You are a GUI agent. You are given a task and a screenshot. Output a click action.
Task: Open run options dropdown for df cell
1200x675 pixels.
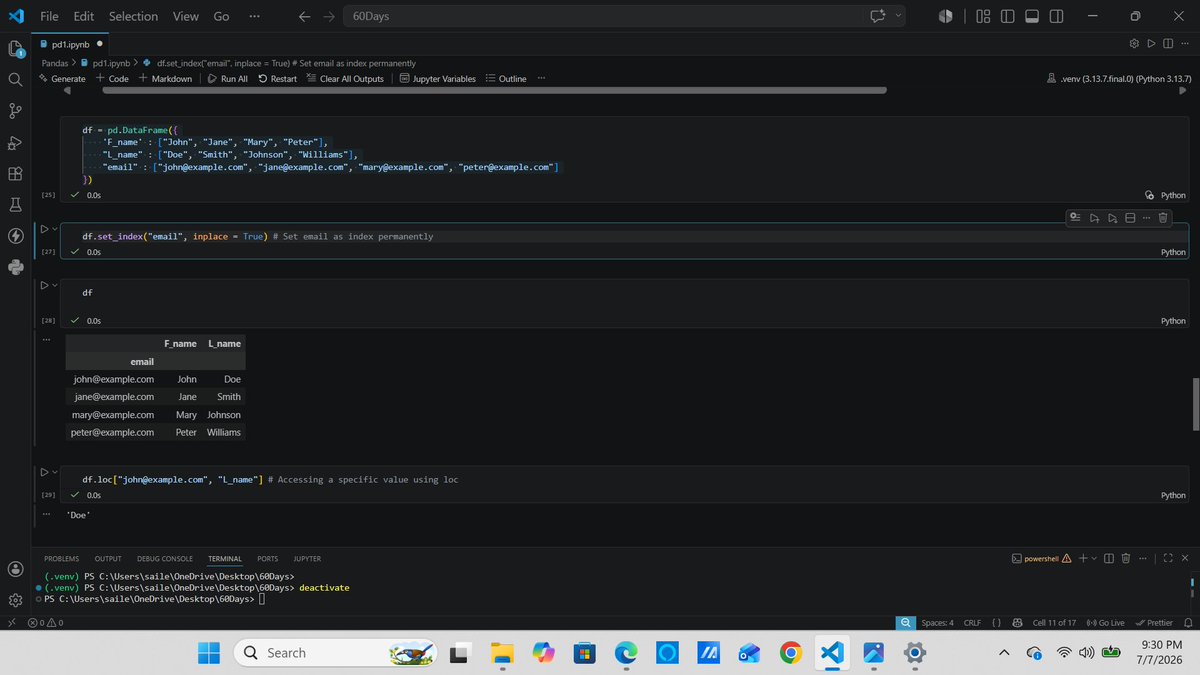point(55,285)
